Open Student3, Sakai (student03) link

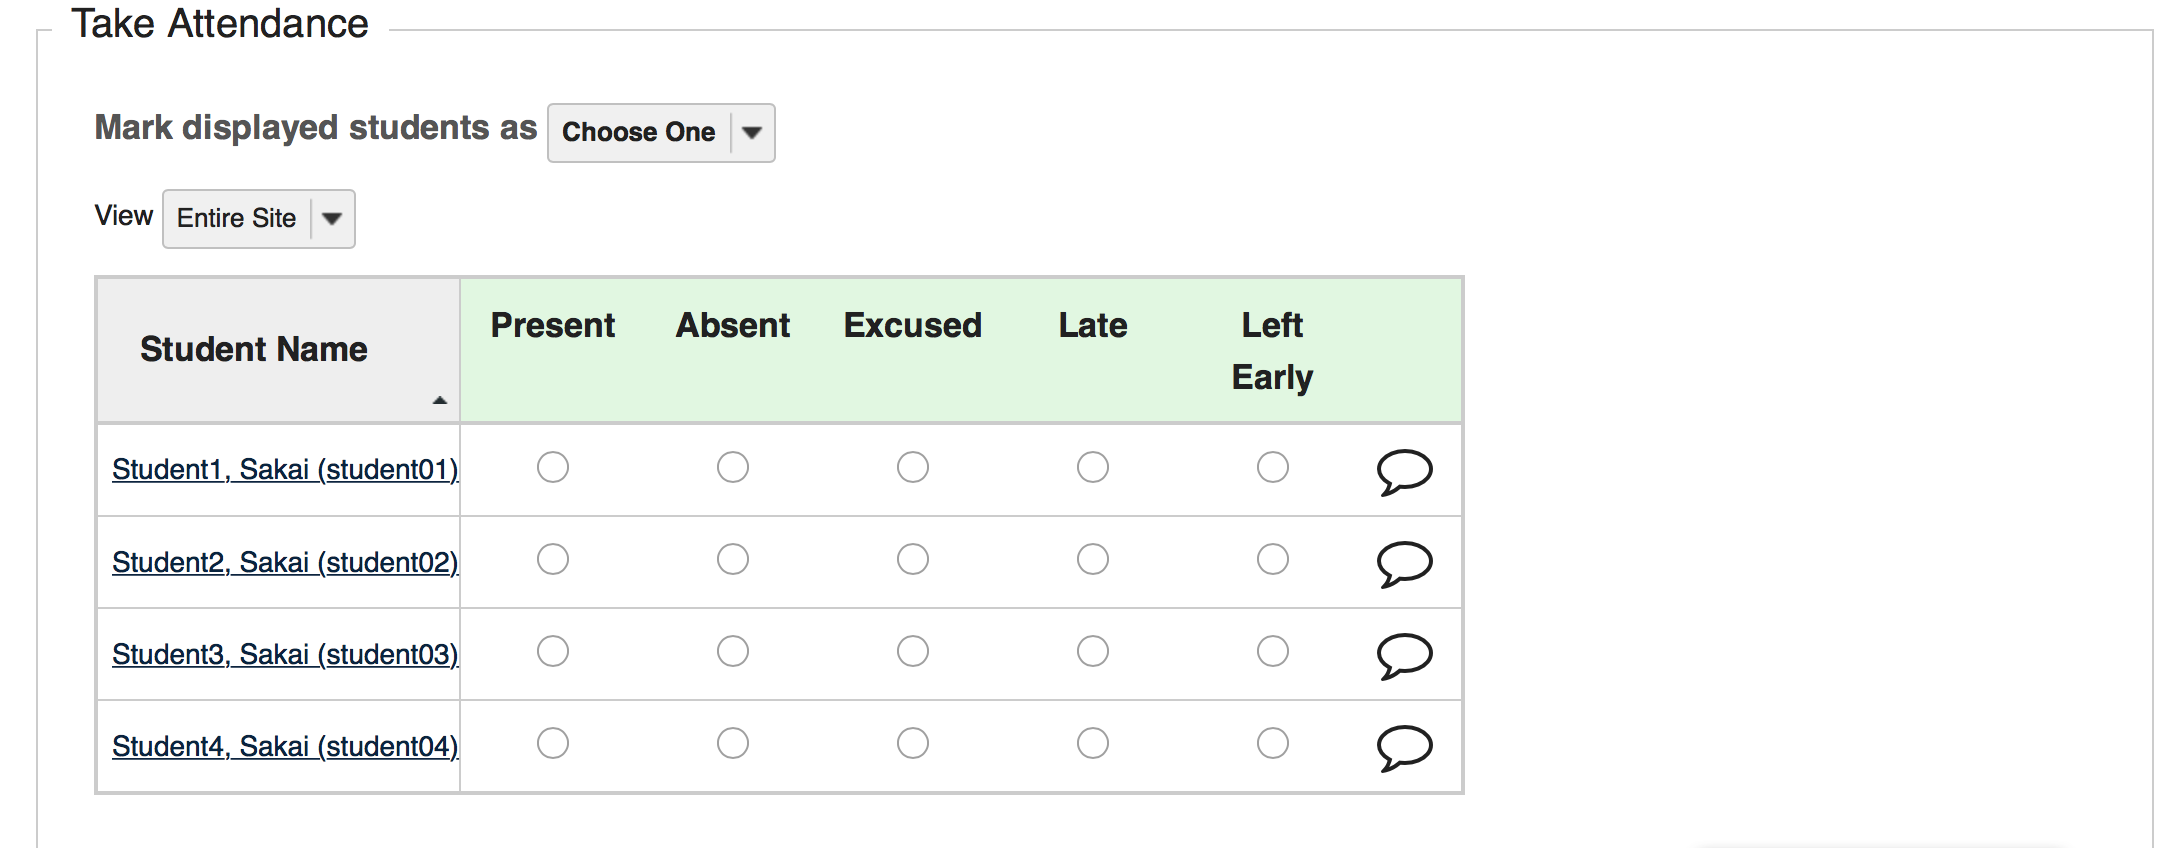285,654
